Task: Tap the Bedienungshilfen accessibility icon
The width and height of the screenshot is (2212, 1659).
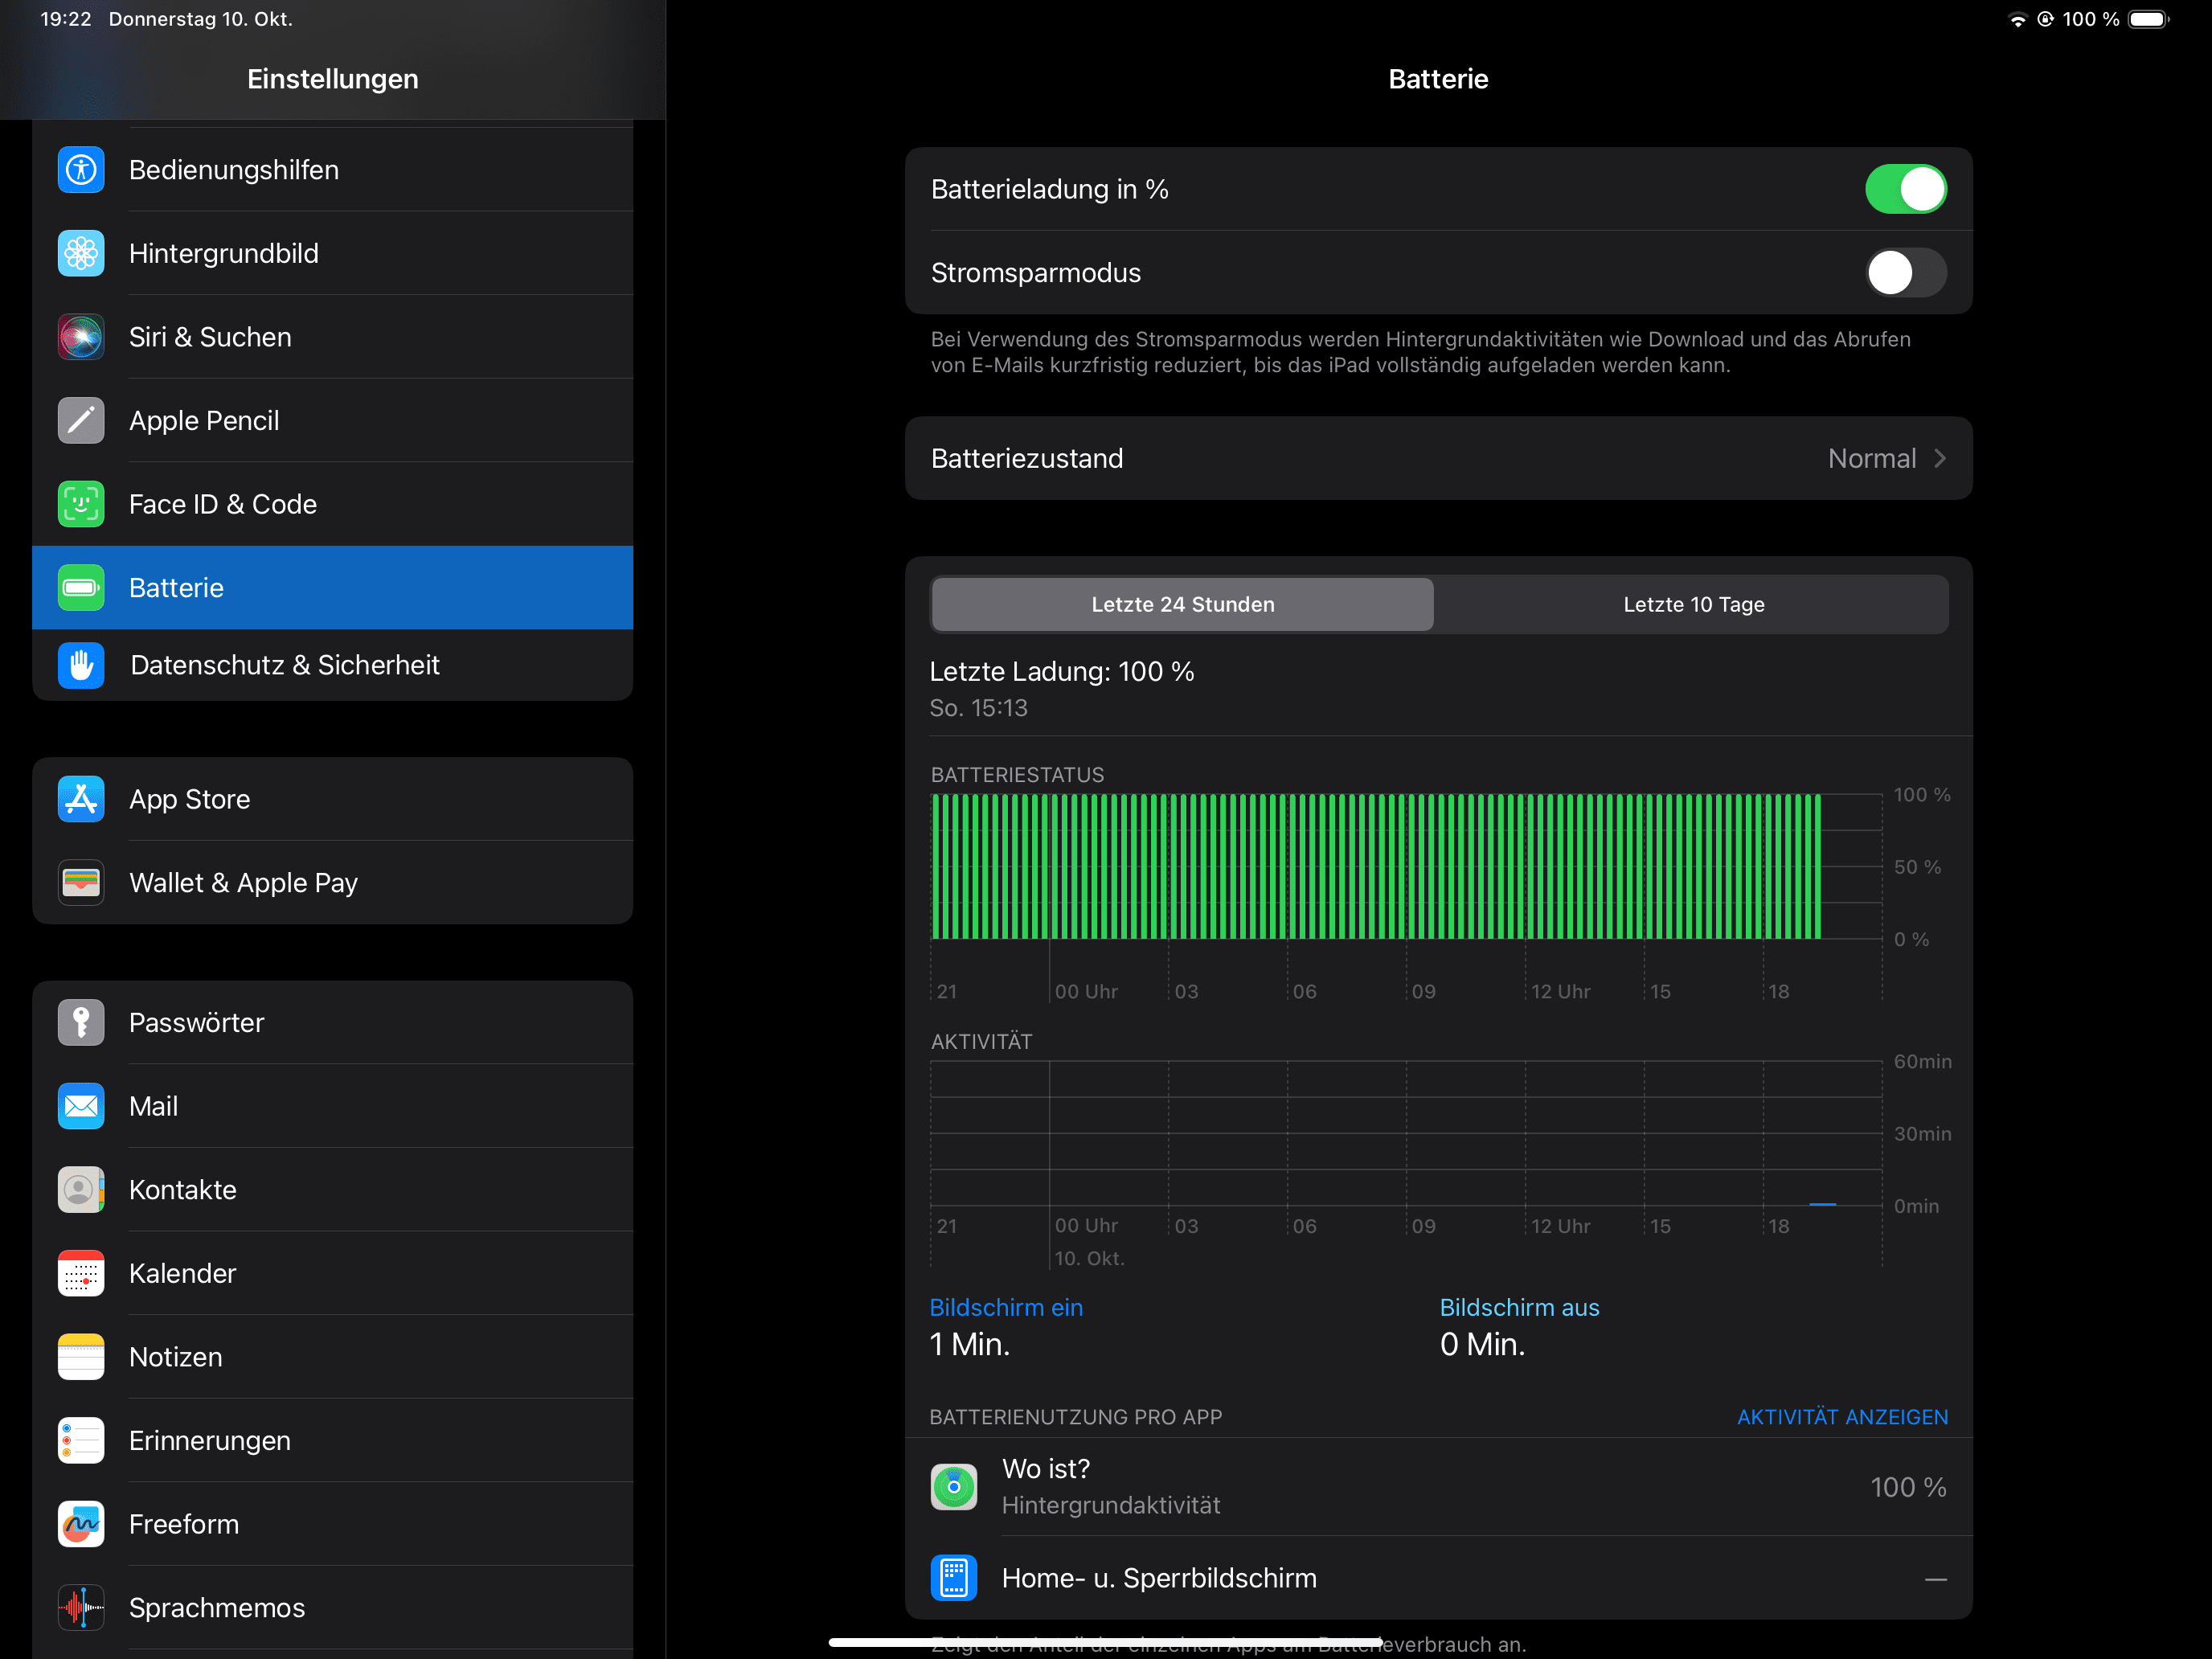Action: pos(81,170)
